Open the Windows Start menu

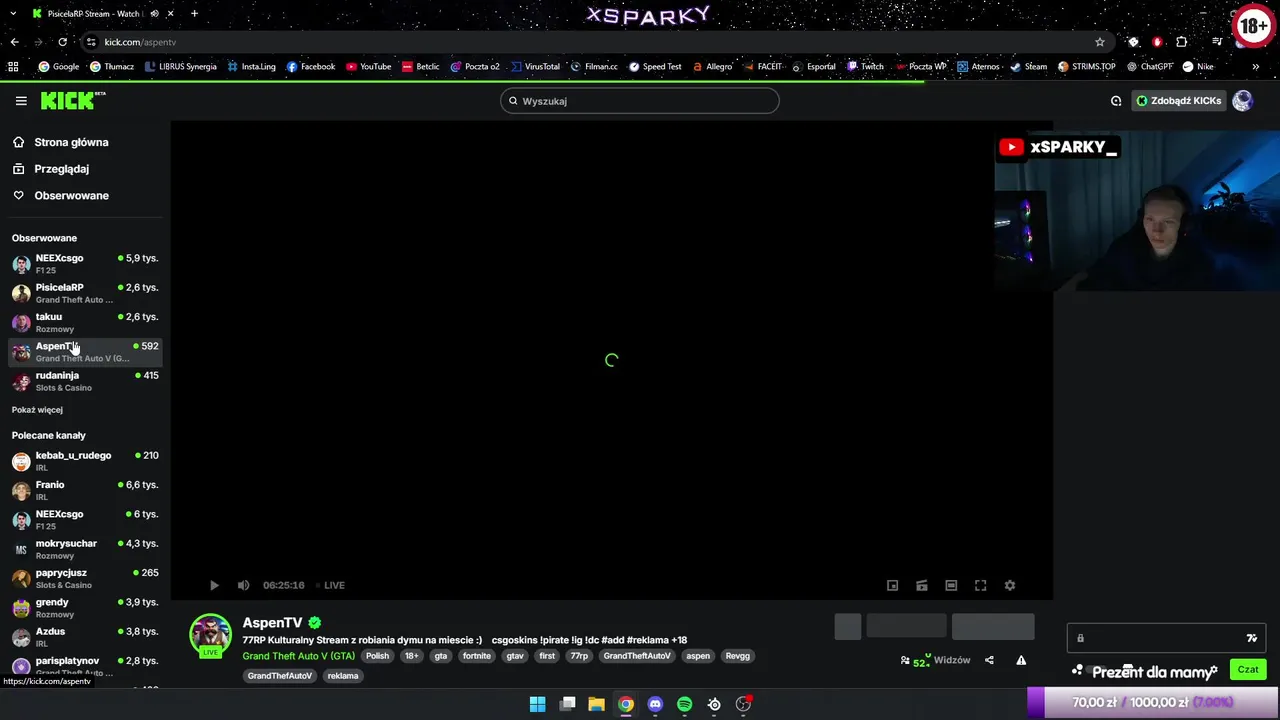[x=537, y=704]
